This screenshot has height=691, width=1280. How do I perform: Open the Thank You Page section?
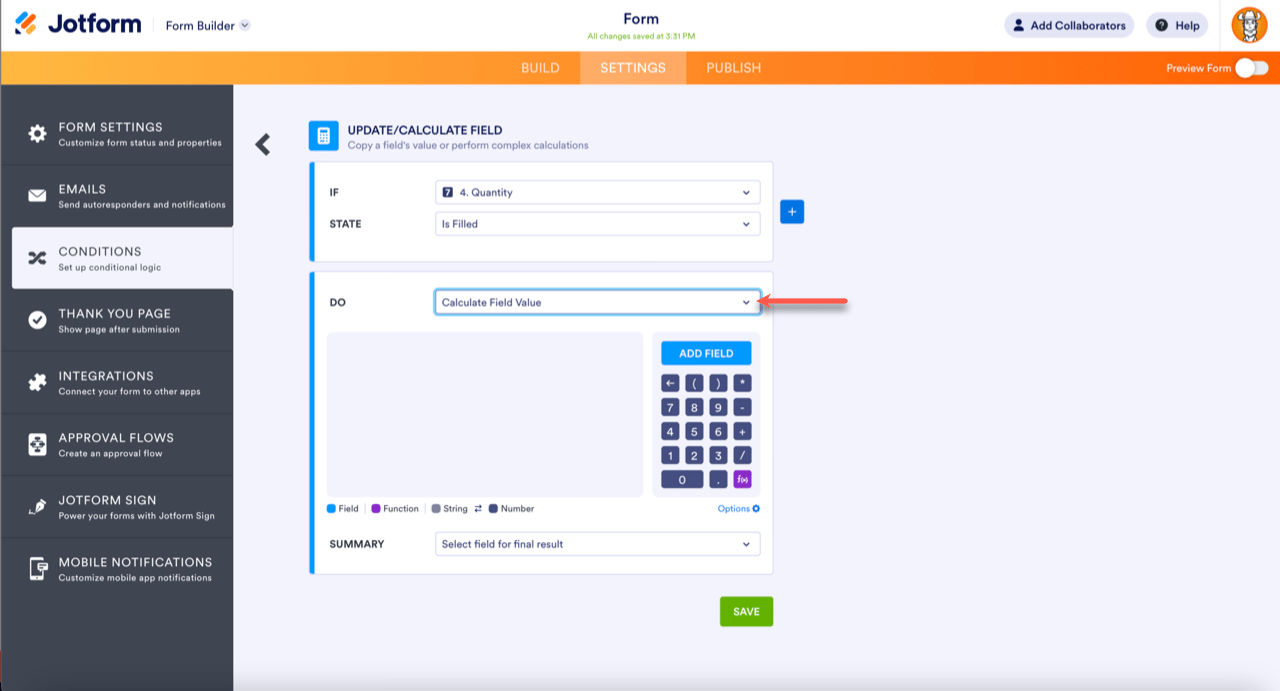click(117, 320)
